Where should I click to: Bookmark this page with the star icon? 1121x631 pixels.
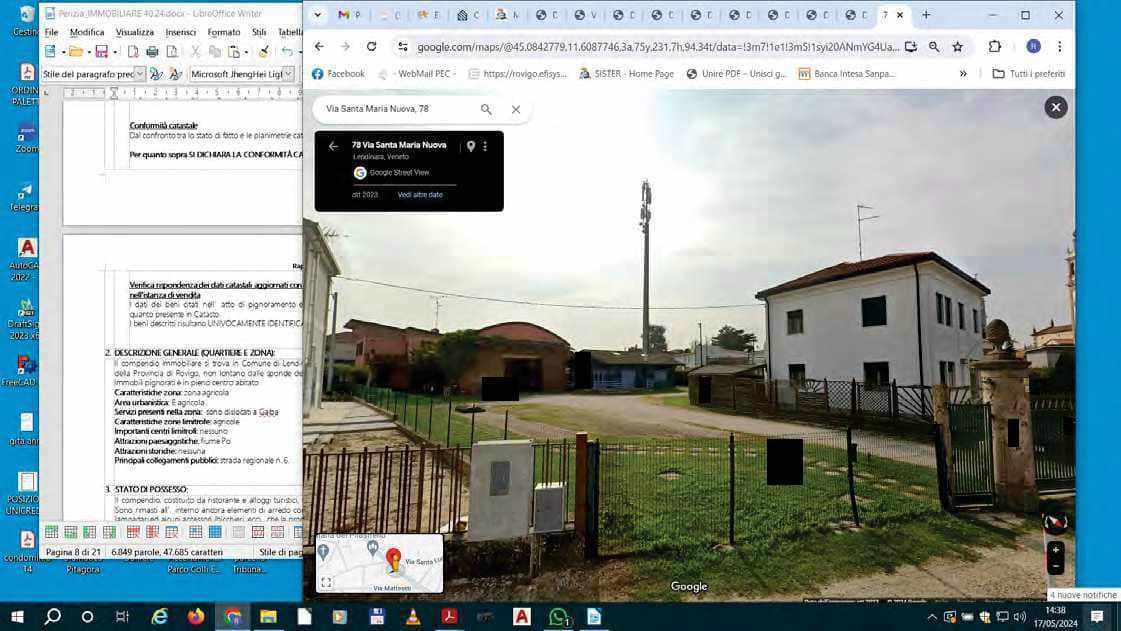coord(957,47)
